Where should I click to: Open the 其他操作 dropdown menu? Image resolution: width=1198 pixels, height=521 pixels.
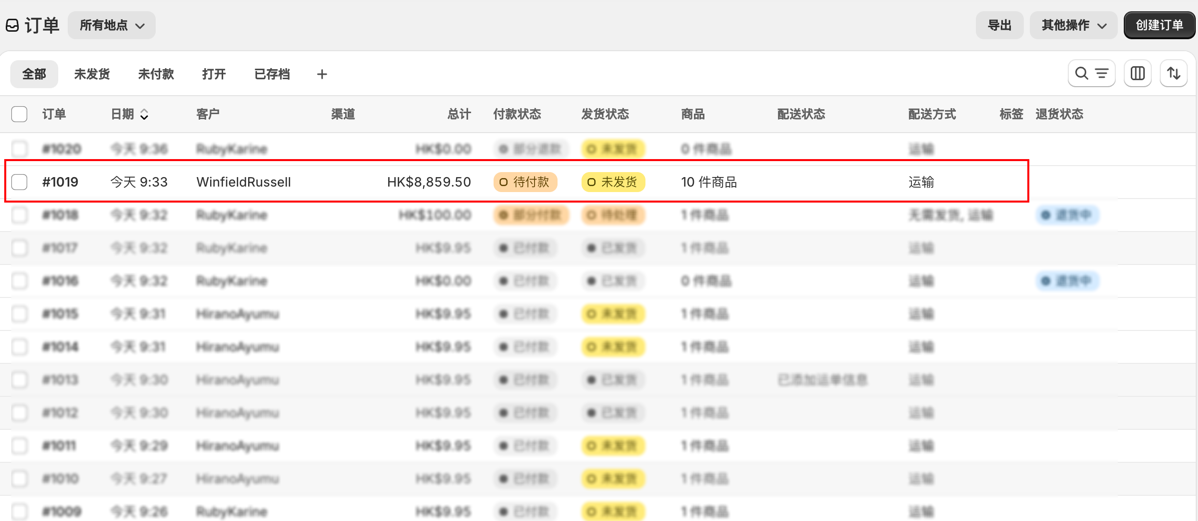point(1073,25)
